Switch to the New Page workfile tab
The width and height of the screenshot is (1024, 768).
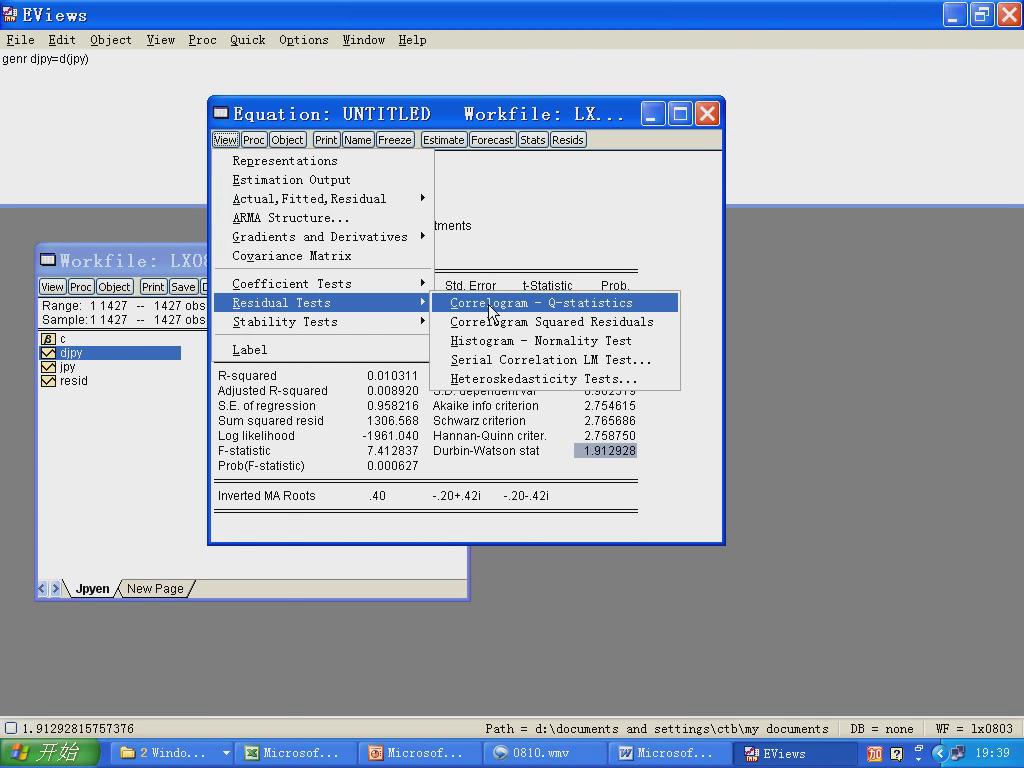coord(155,588)
